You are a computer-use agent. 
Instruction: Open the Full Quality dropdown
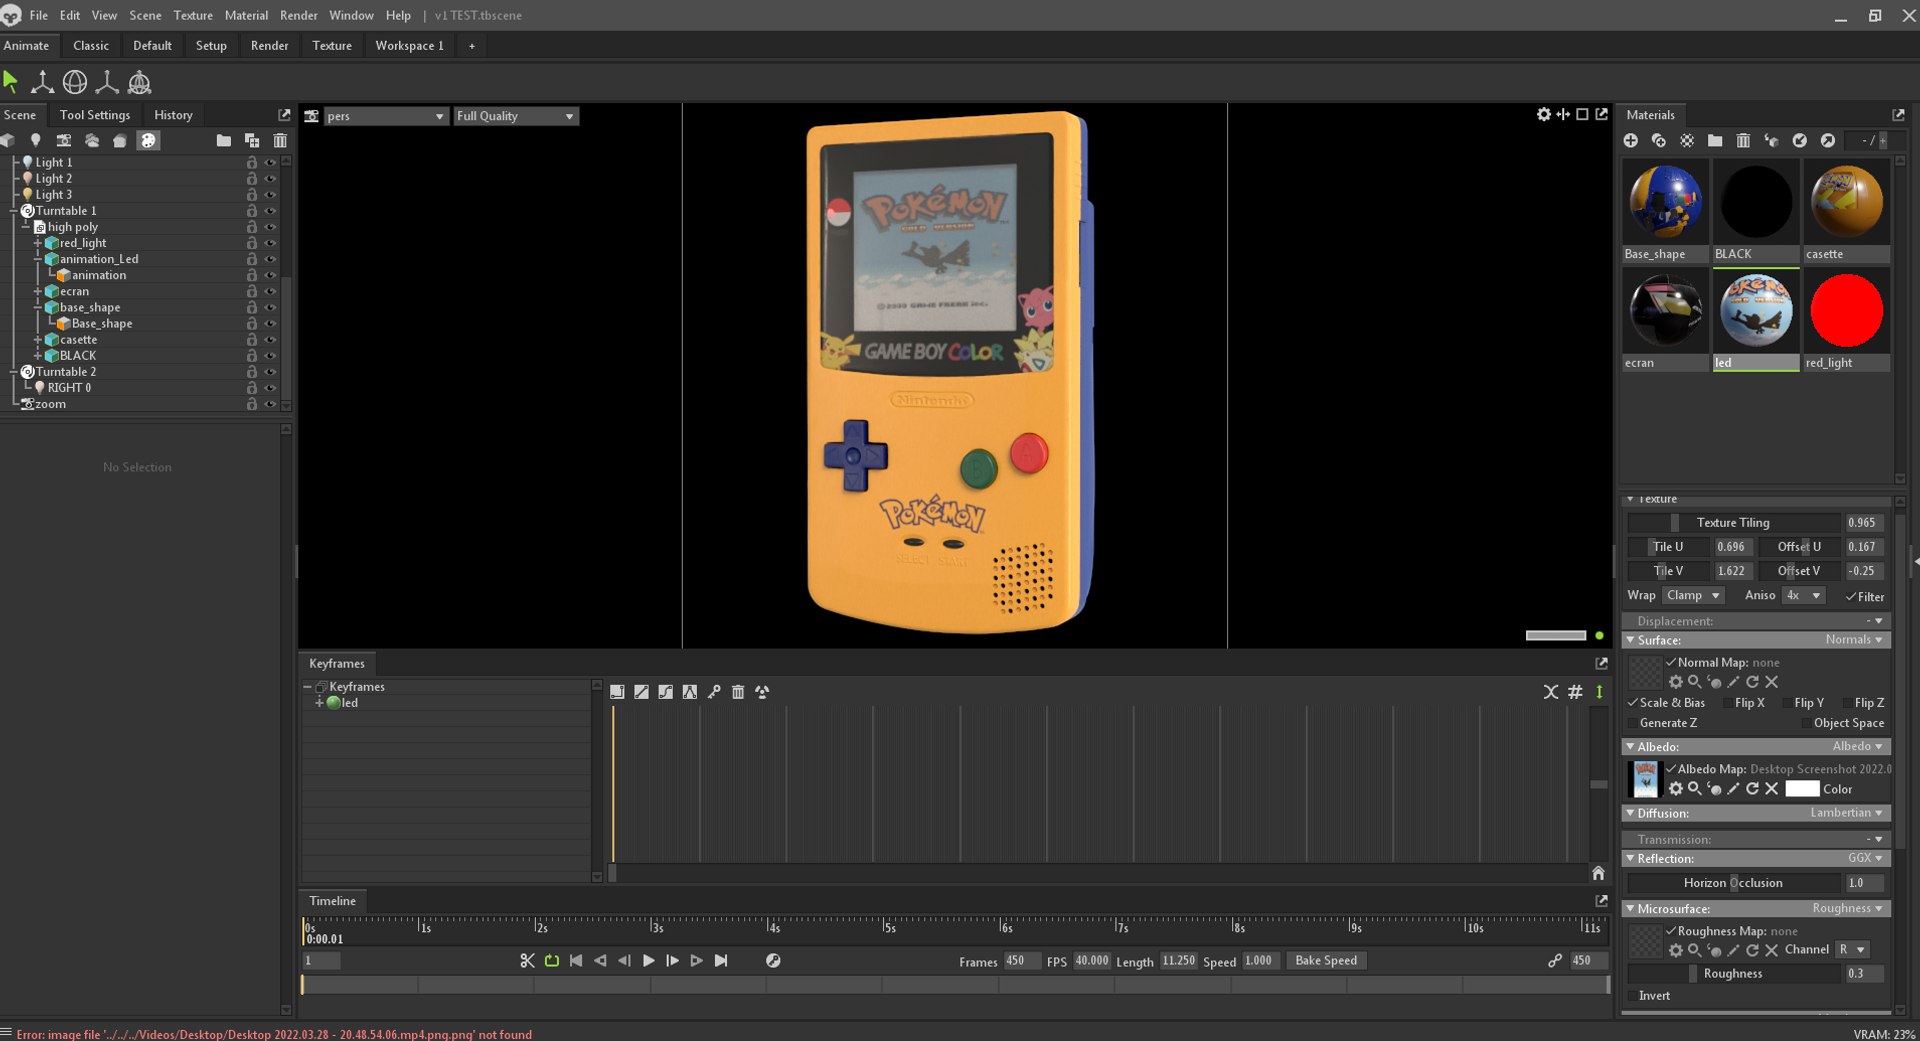[516, 116]
